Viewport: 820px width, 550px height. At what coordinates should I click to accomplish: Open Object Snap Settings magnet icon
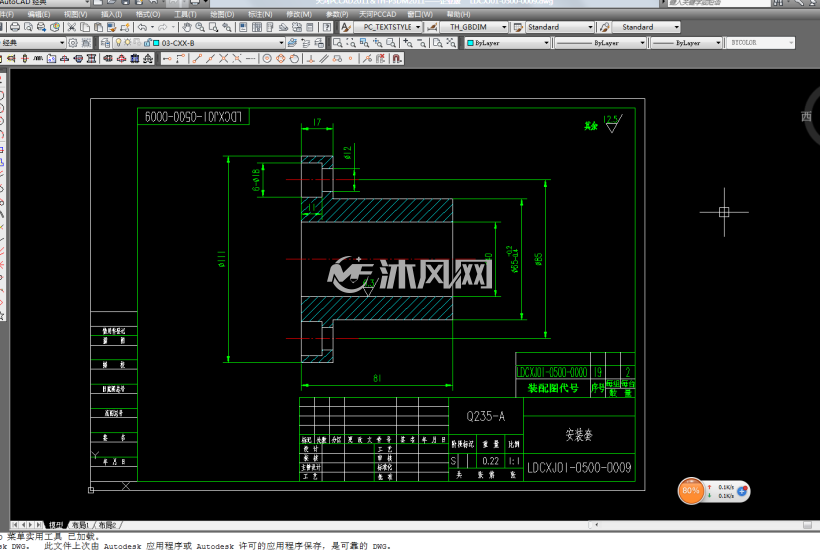(x=397, y=59)
